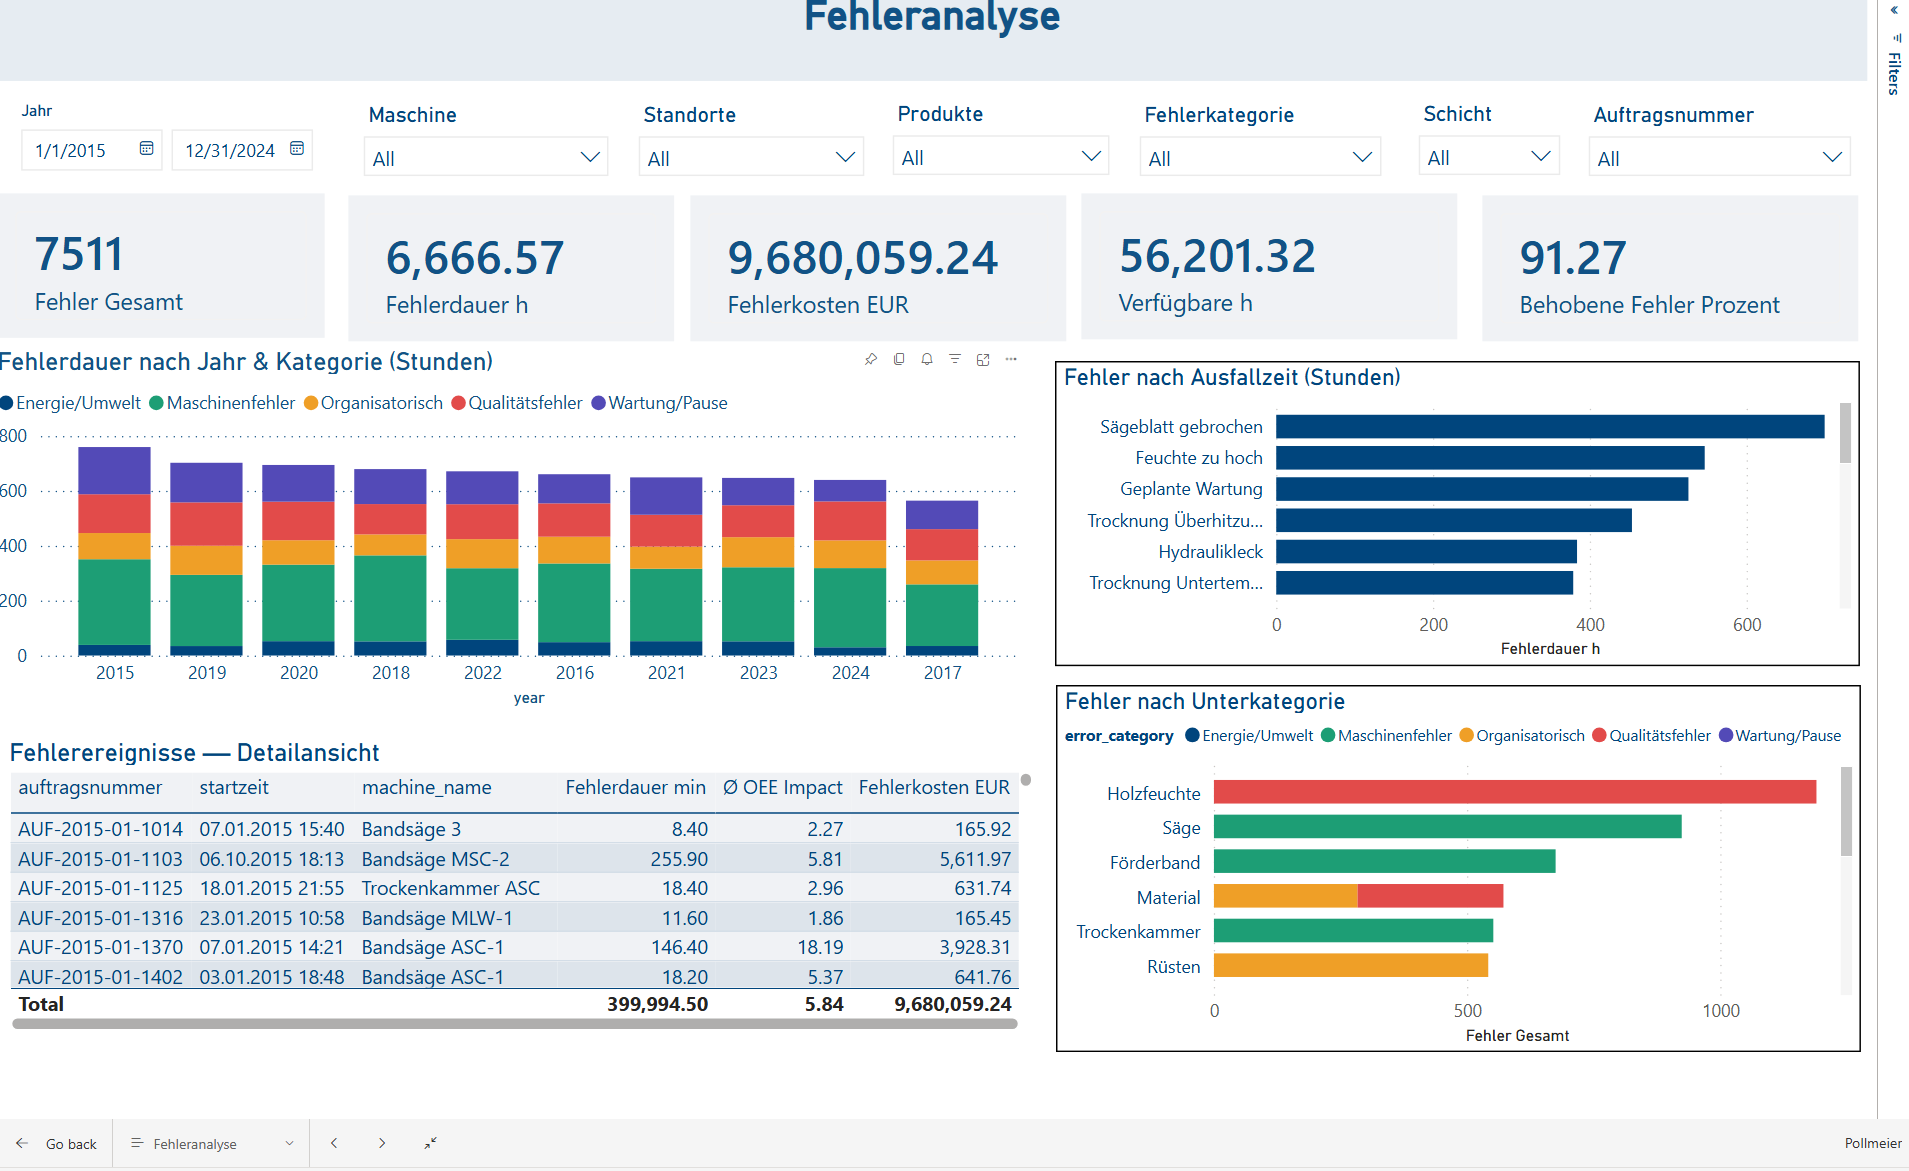
Task: Open calendar picker for the 12/31/2024 date
Action: (297, 148)
